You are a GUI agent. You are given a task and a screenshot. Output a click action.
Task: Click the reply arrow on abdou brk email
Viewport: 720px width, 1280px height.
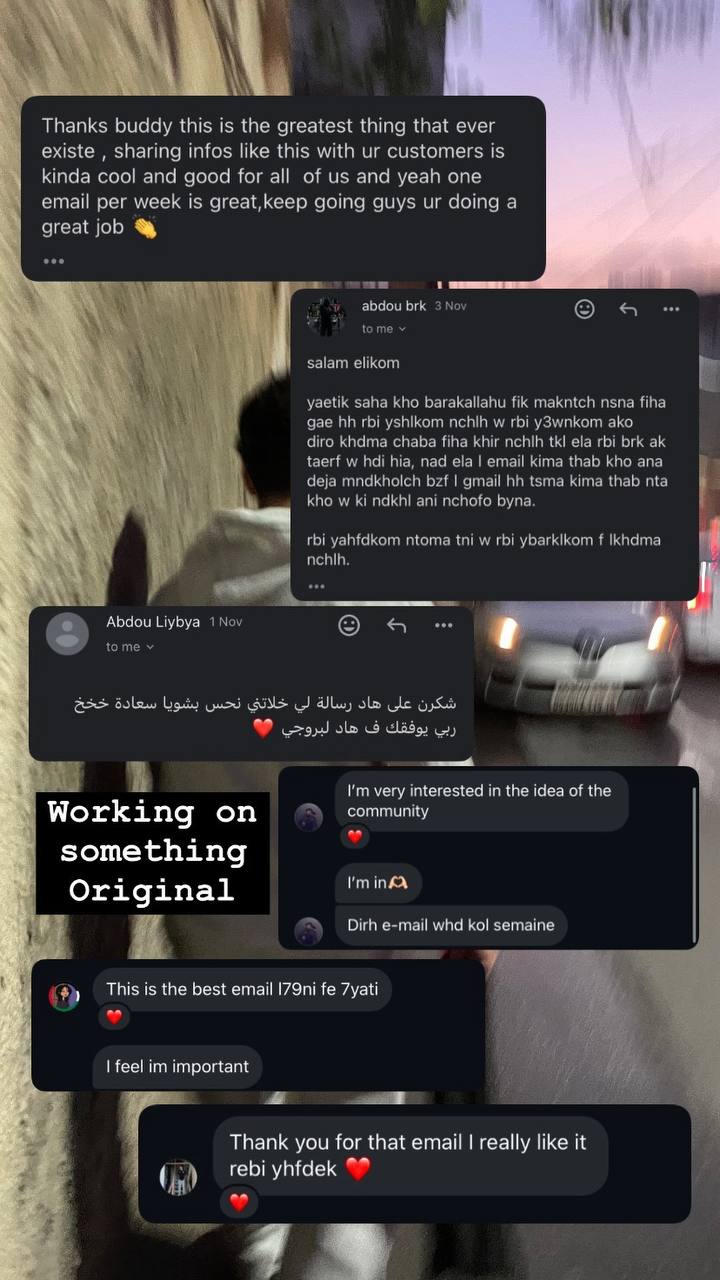pyautogui.click(x=628, y=309)
